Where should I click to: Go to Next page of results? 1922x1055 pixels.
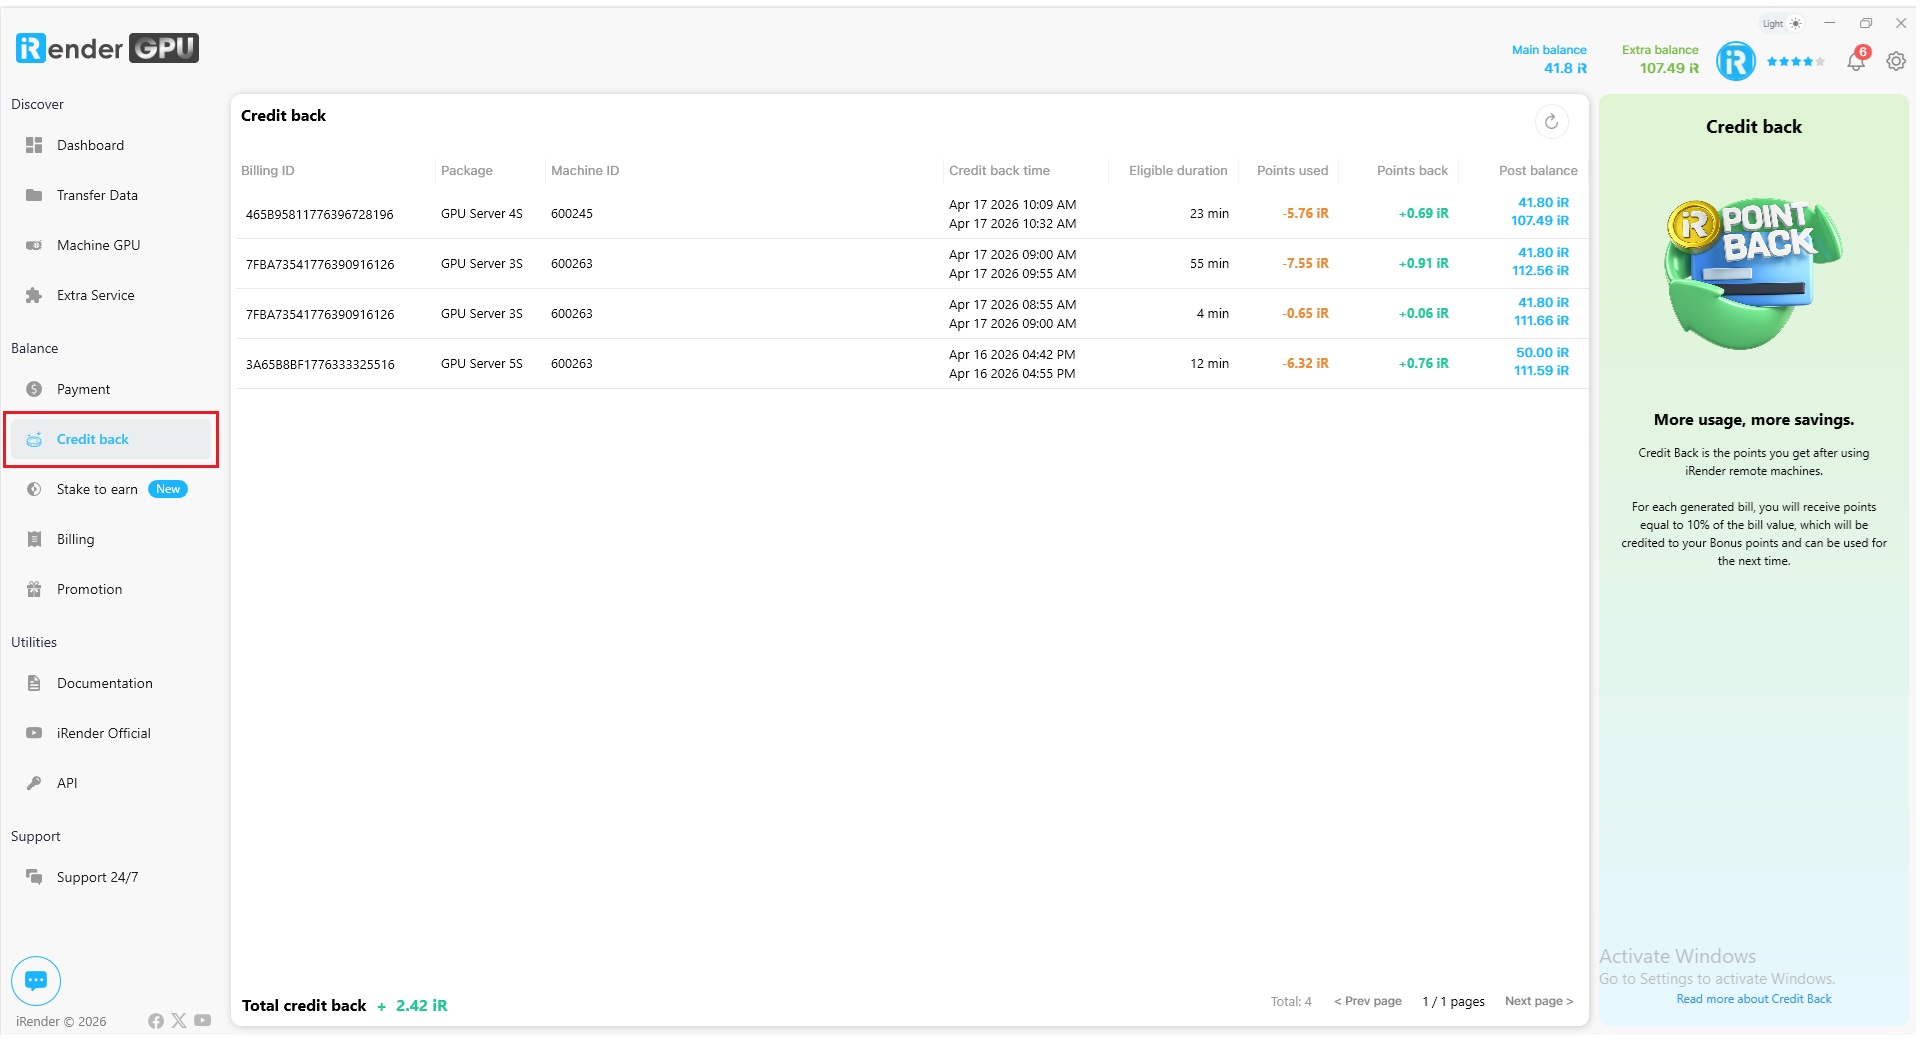(x=1538, y=1001)
